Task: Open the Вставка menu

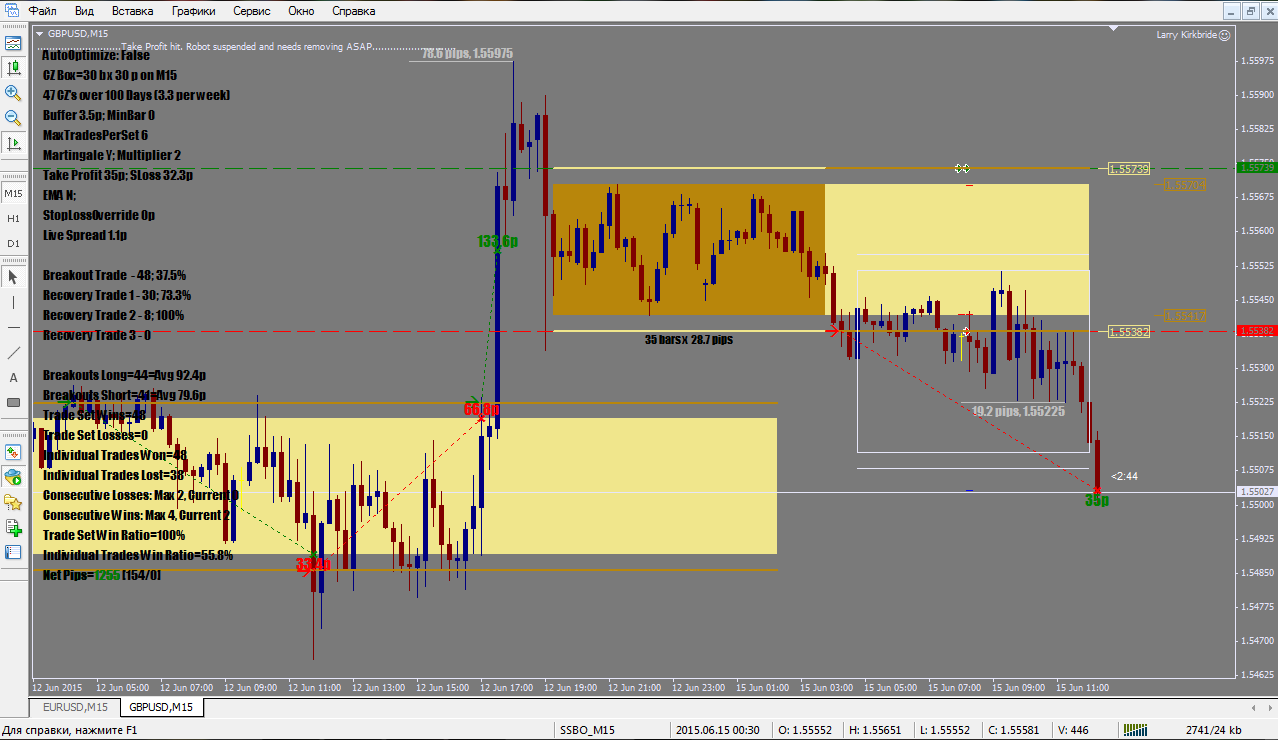Action: coord(133,11)
